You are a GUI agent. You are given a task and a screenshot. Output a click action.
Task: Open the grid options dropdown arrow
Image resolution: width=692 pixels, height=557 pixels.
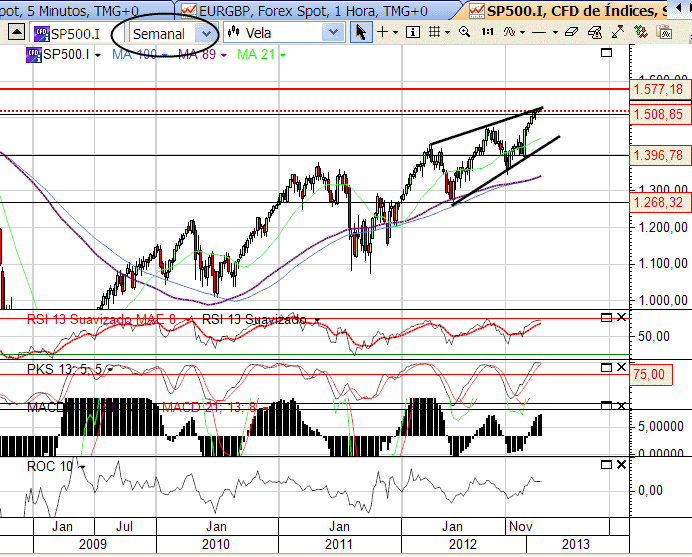(448, 32)
